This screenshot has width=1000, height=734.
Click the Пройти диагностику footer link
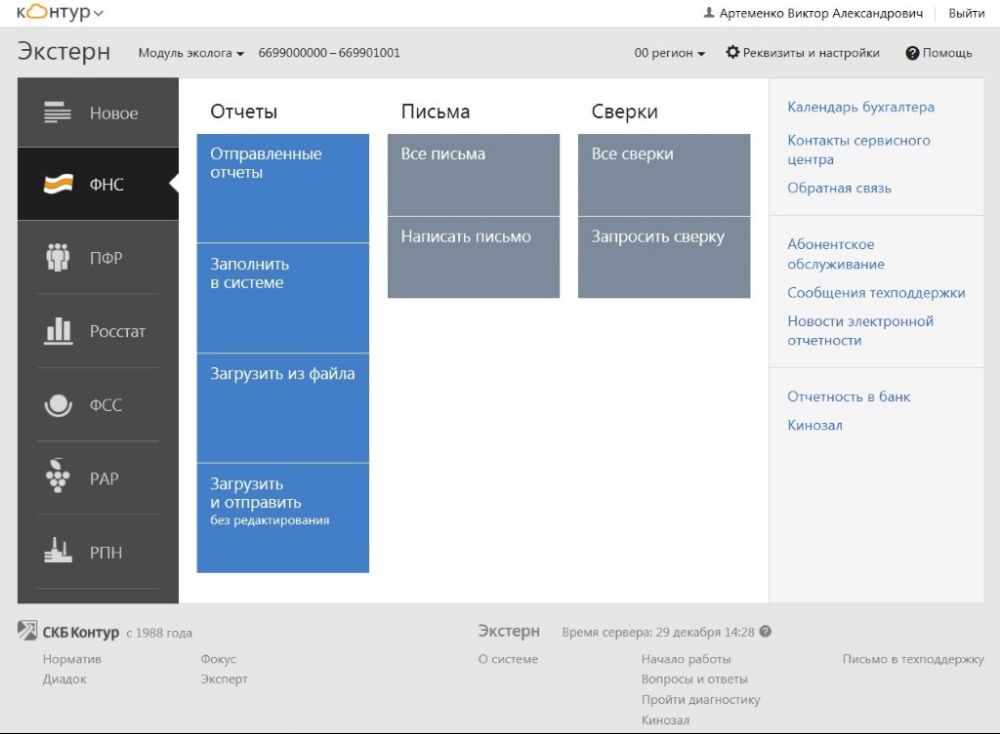click(x=701, y=700)
